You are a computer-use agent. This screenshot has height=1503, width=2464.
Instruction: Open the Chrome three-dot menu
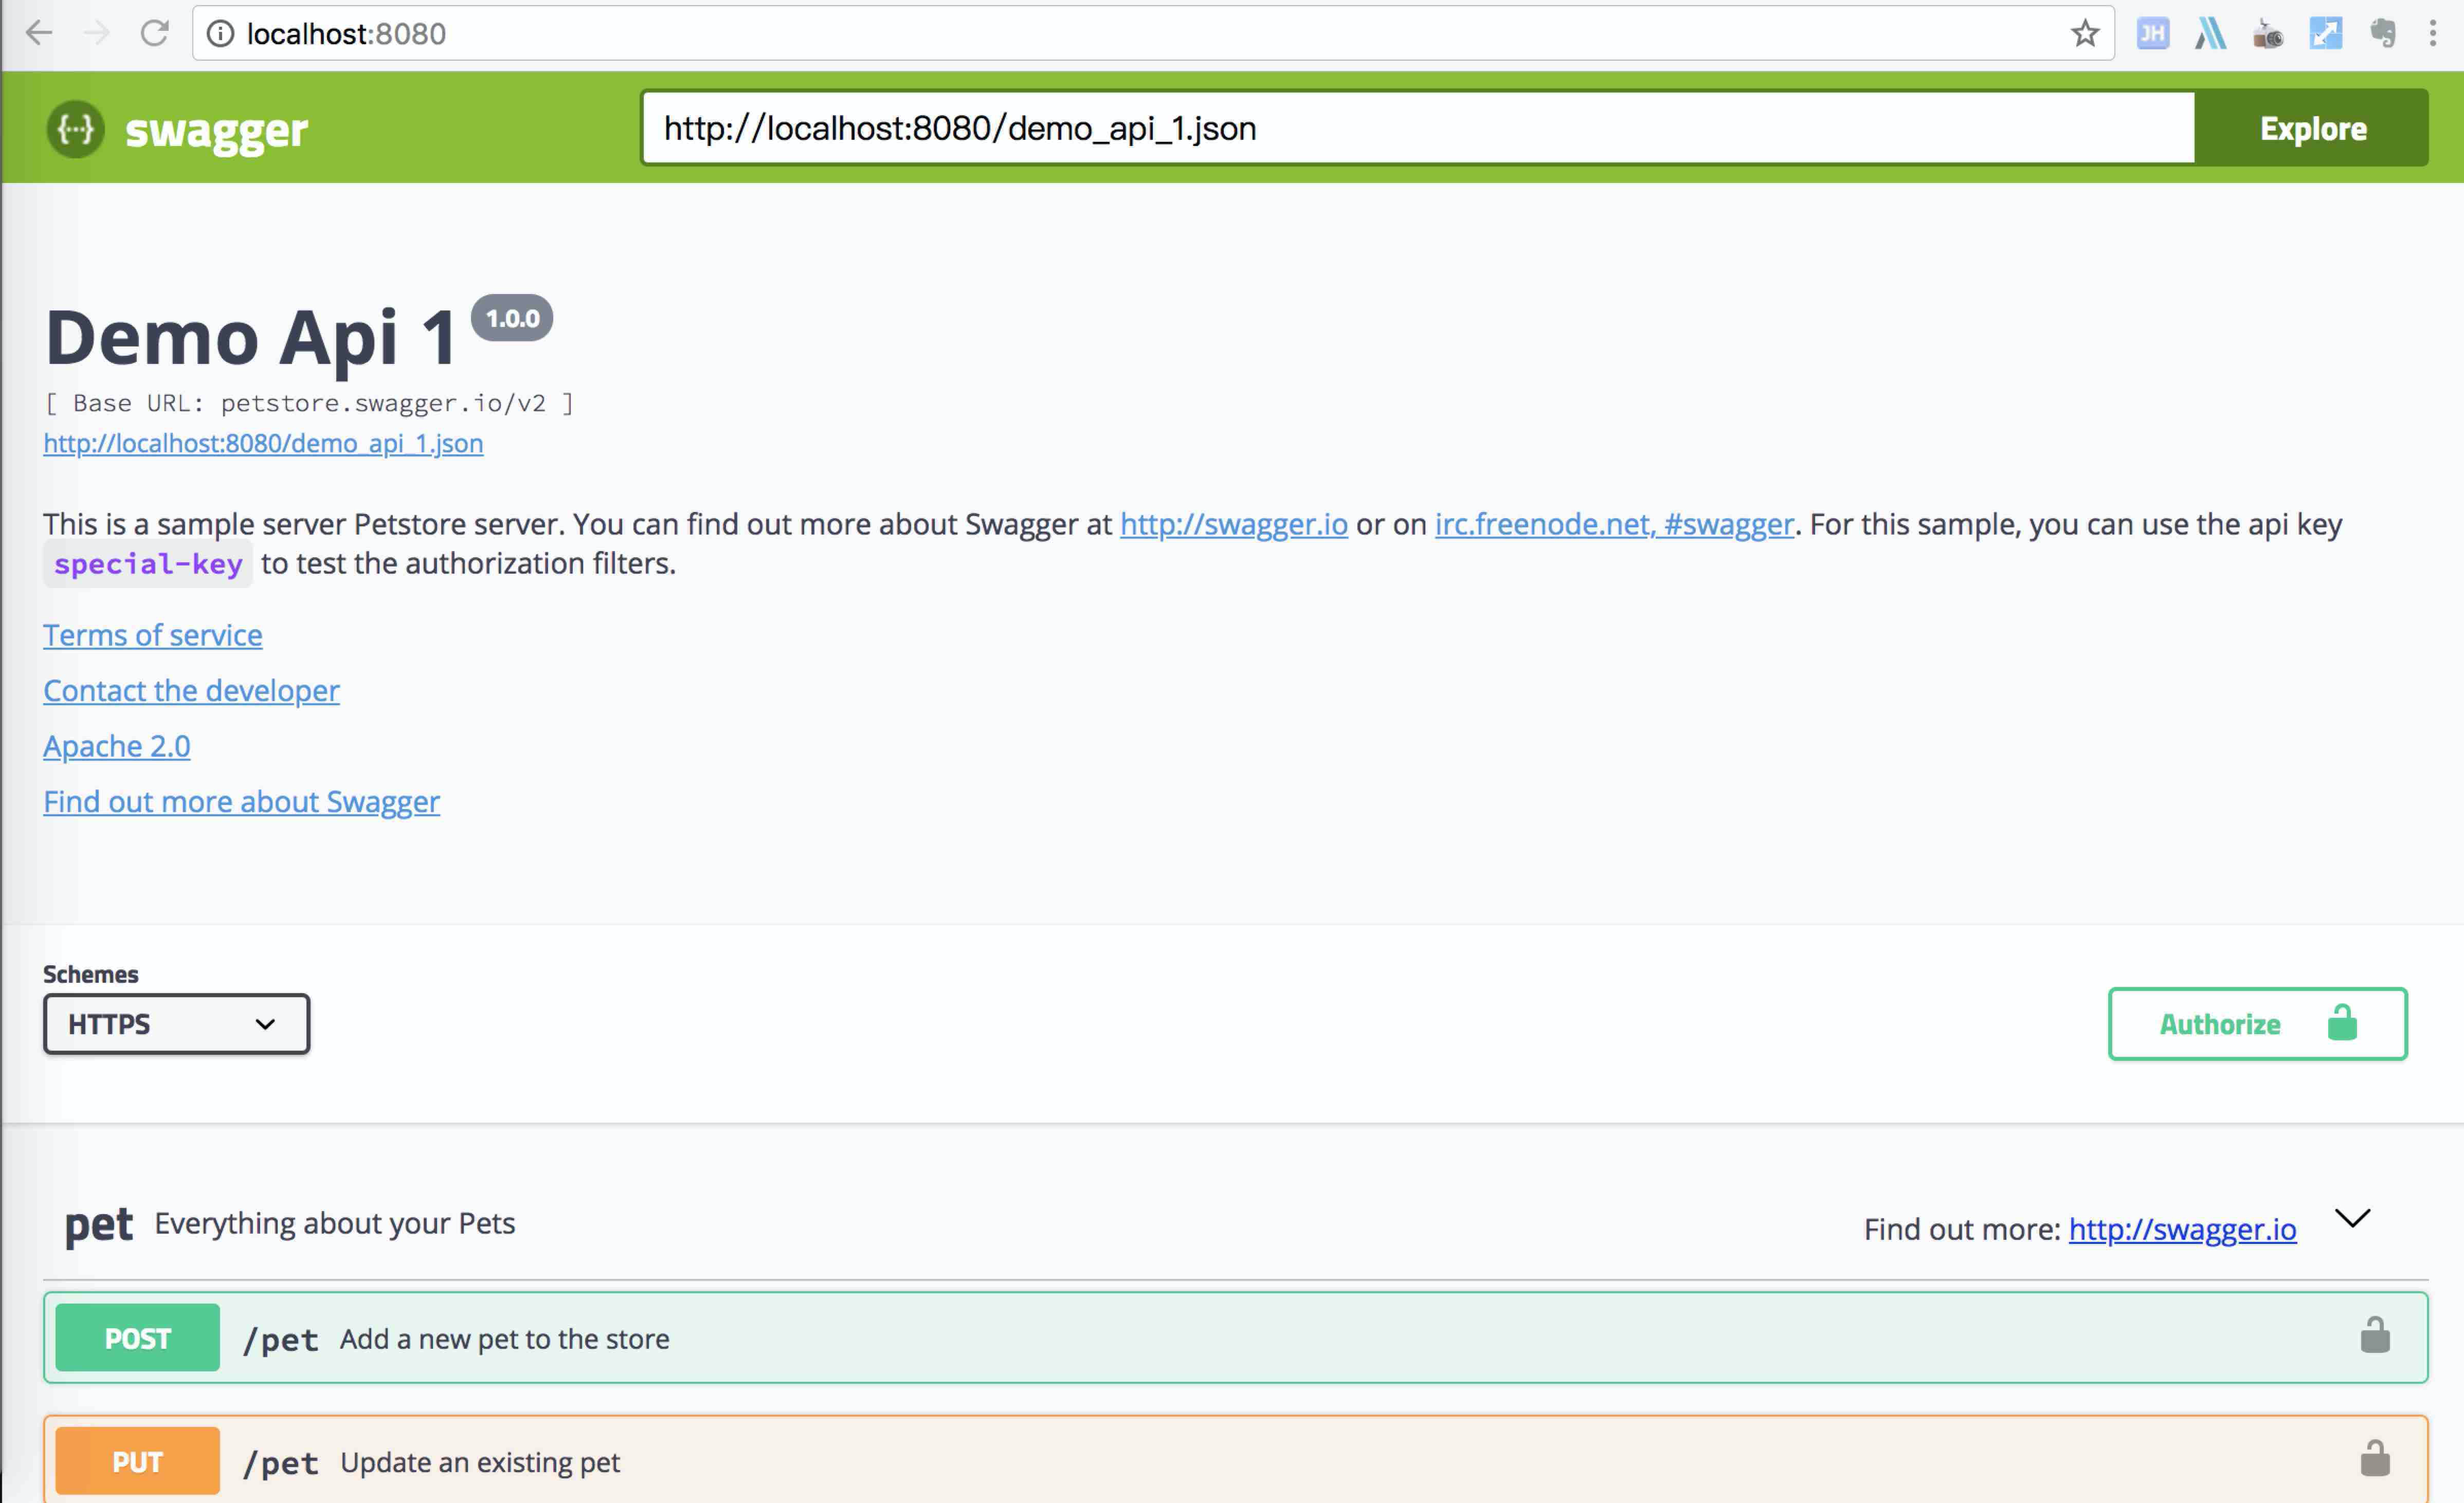pyautogui.click(x=2432, y=34)
